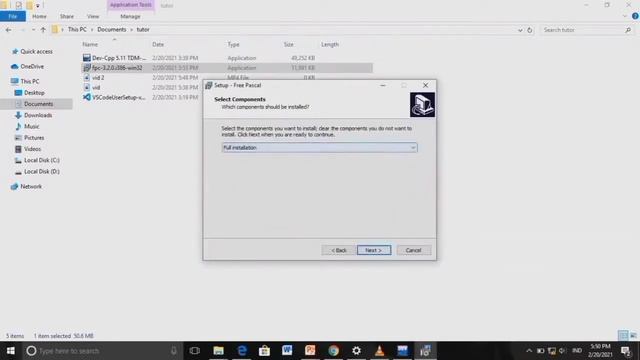The height and width of the screenshot is (360, 640).
Task: Switch to the View ribbon tab
Action: tap(93, 16)
